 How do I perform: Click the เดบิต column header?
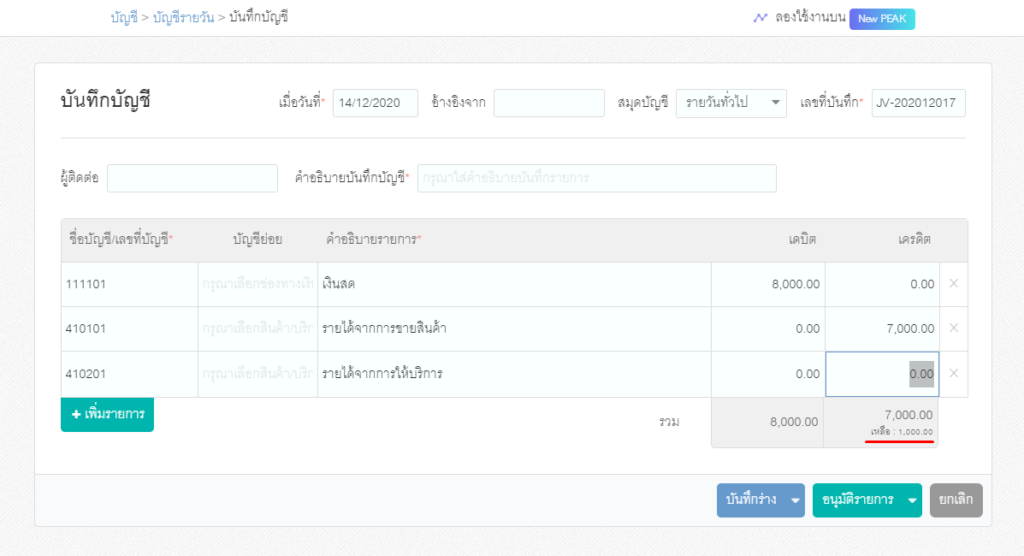click(802, 239)
